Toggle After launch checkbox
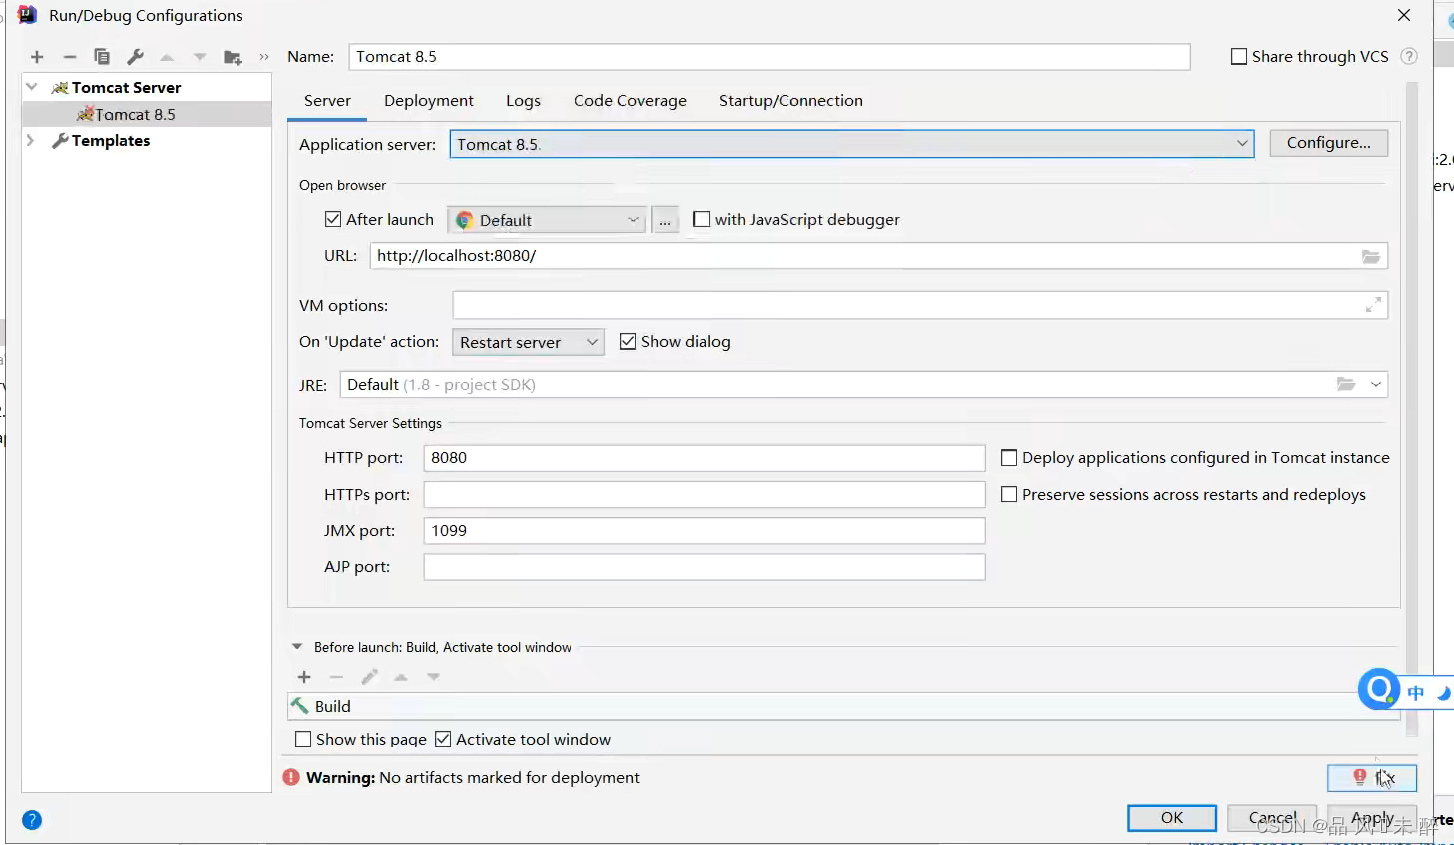1454x845 pixels. (333, 219)
